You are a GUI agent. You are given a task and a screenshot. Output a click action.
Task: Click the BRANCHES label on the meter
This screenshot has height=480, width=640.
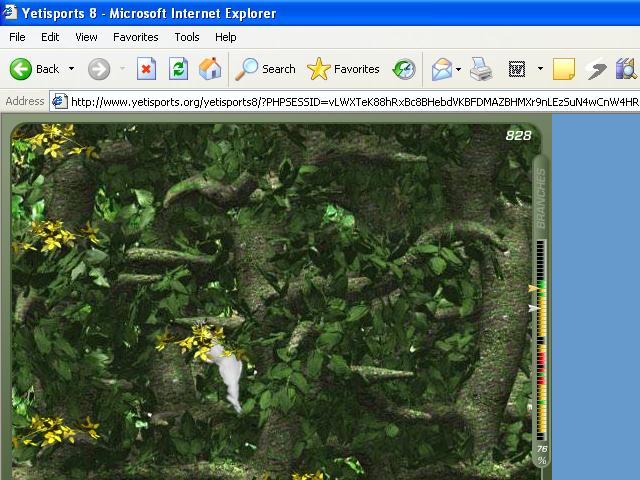[x=540, y=198]
